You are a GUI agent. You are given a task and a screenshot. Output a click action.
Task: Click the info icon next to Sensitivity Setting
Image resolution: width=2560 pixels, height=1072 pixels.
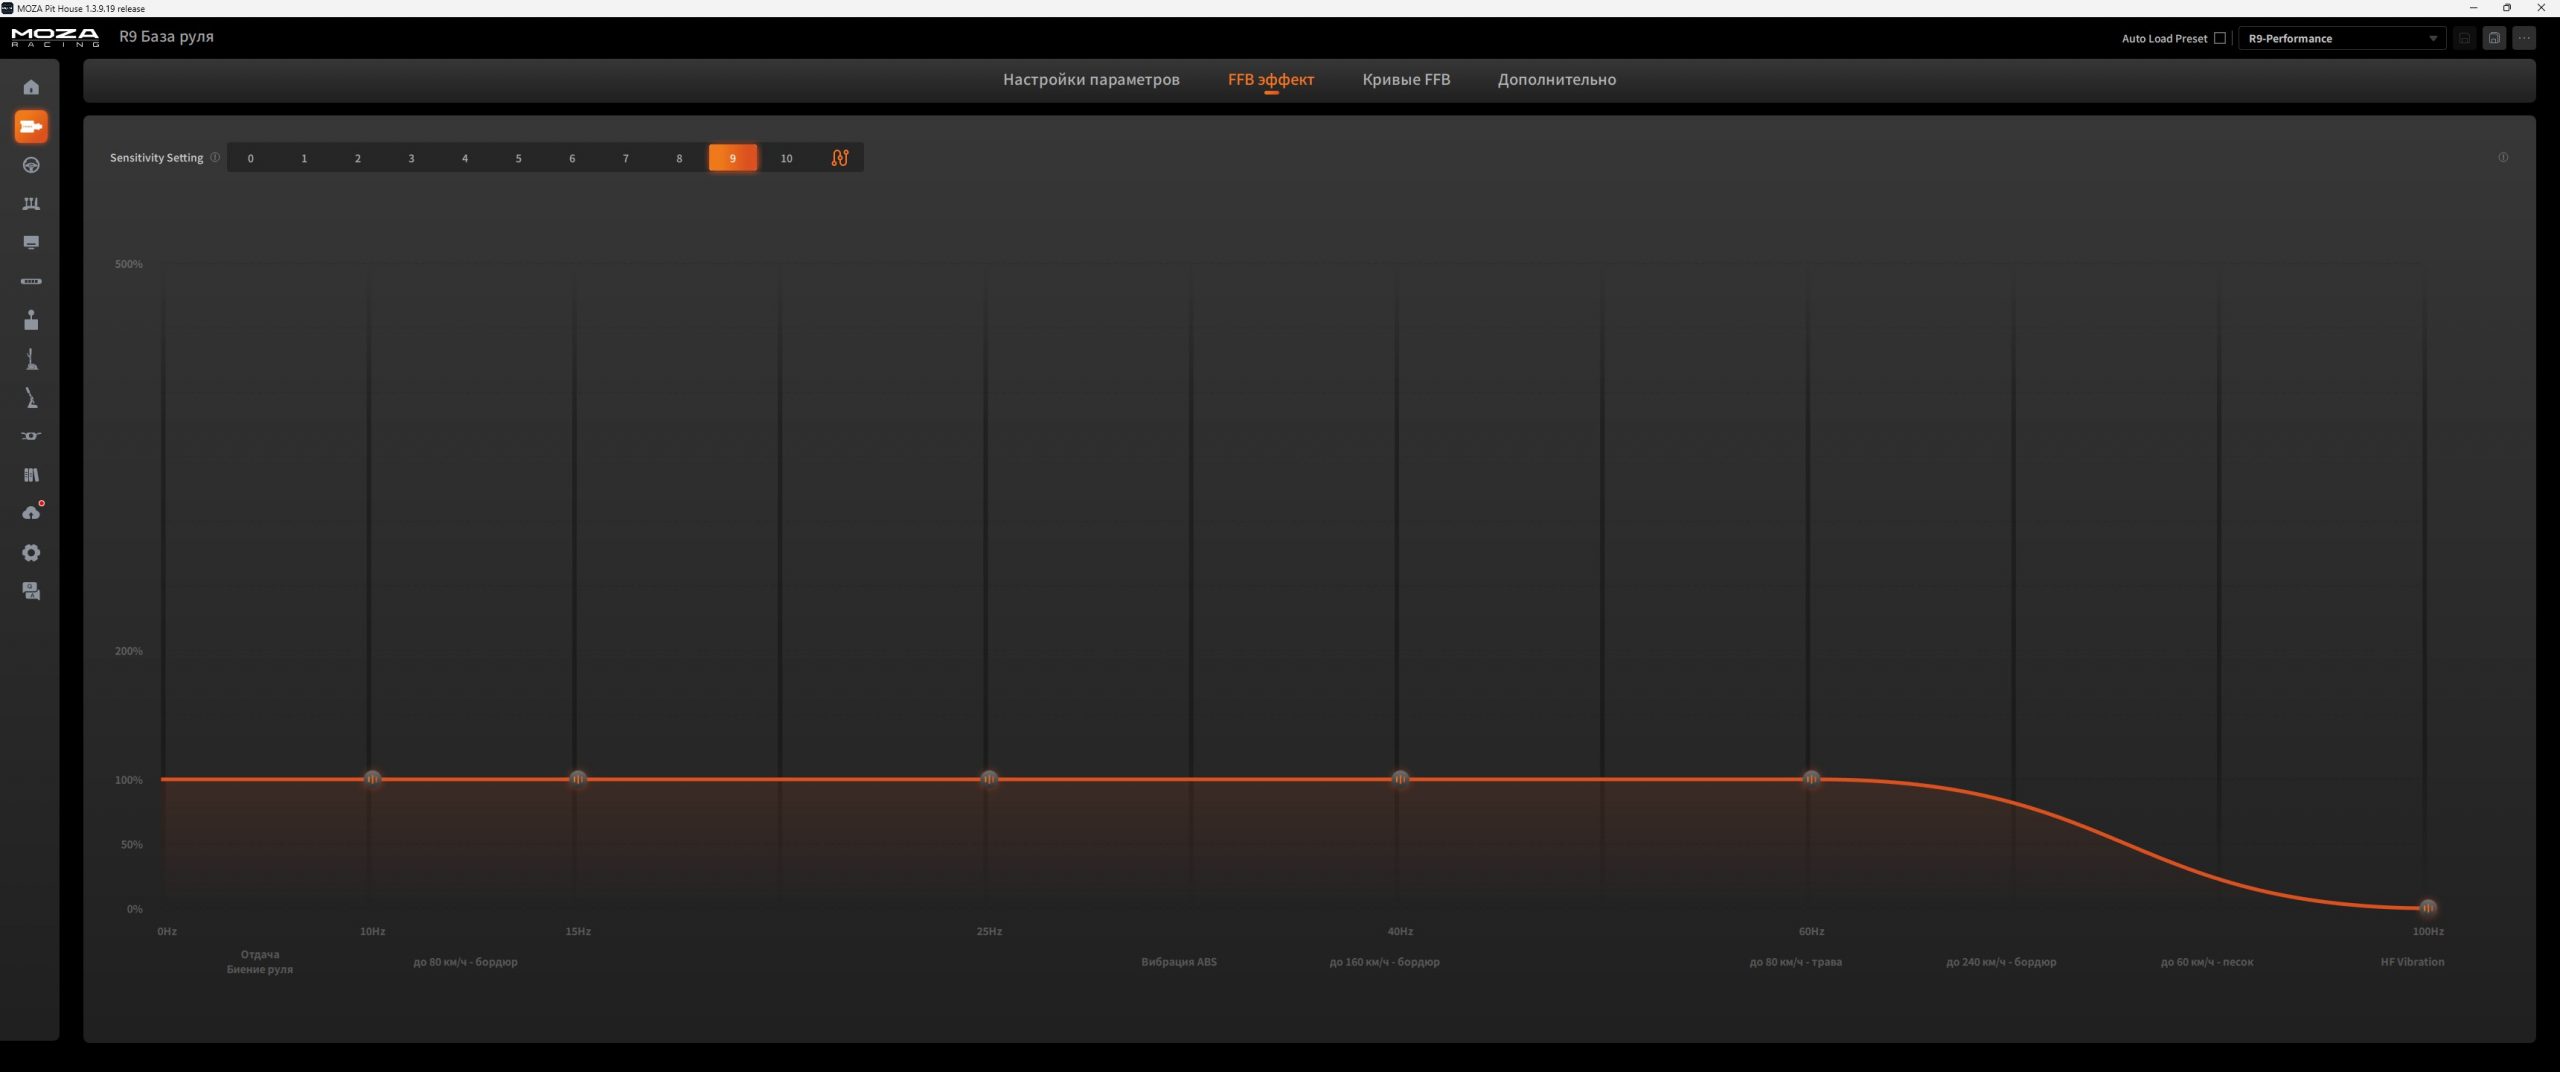pos(215,157)
